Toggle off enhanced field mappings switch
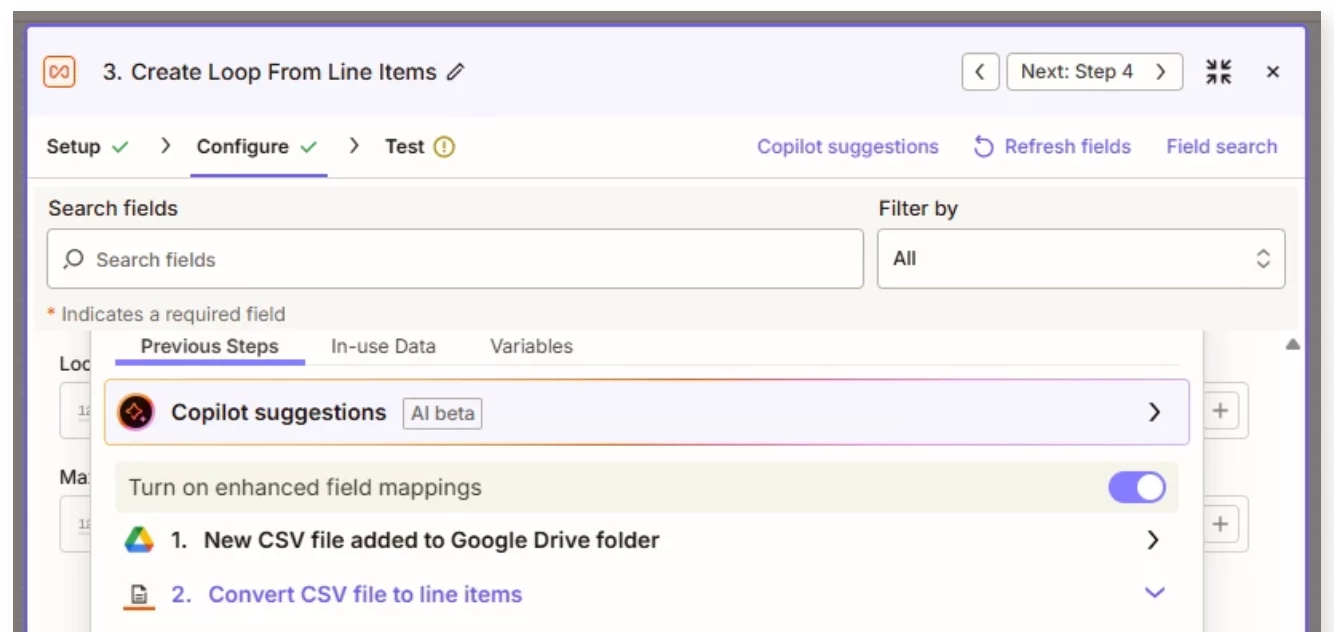The width and height of the screenshot is (1334, 632). tap(1137, 488)
